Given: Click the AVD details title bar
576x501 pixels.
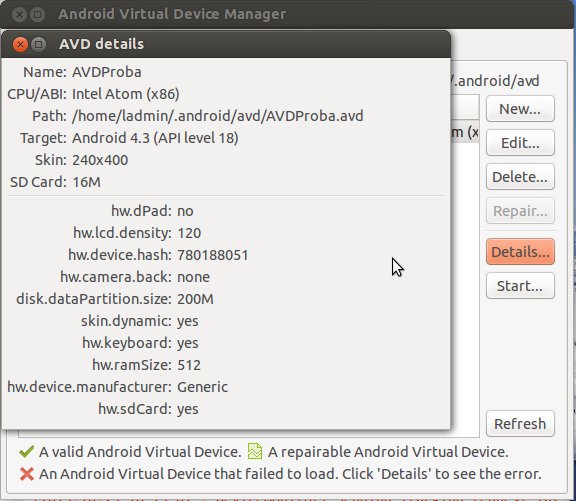Looking at the screenshot, I should click(226, 44).
